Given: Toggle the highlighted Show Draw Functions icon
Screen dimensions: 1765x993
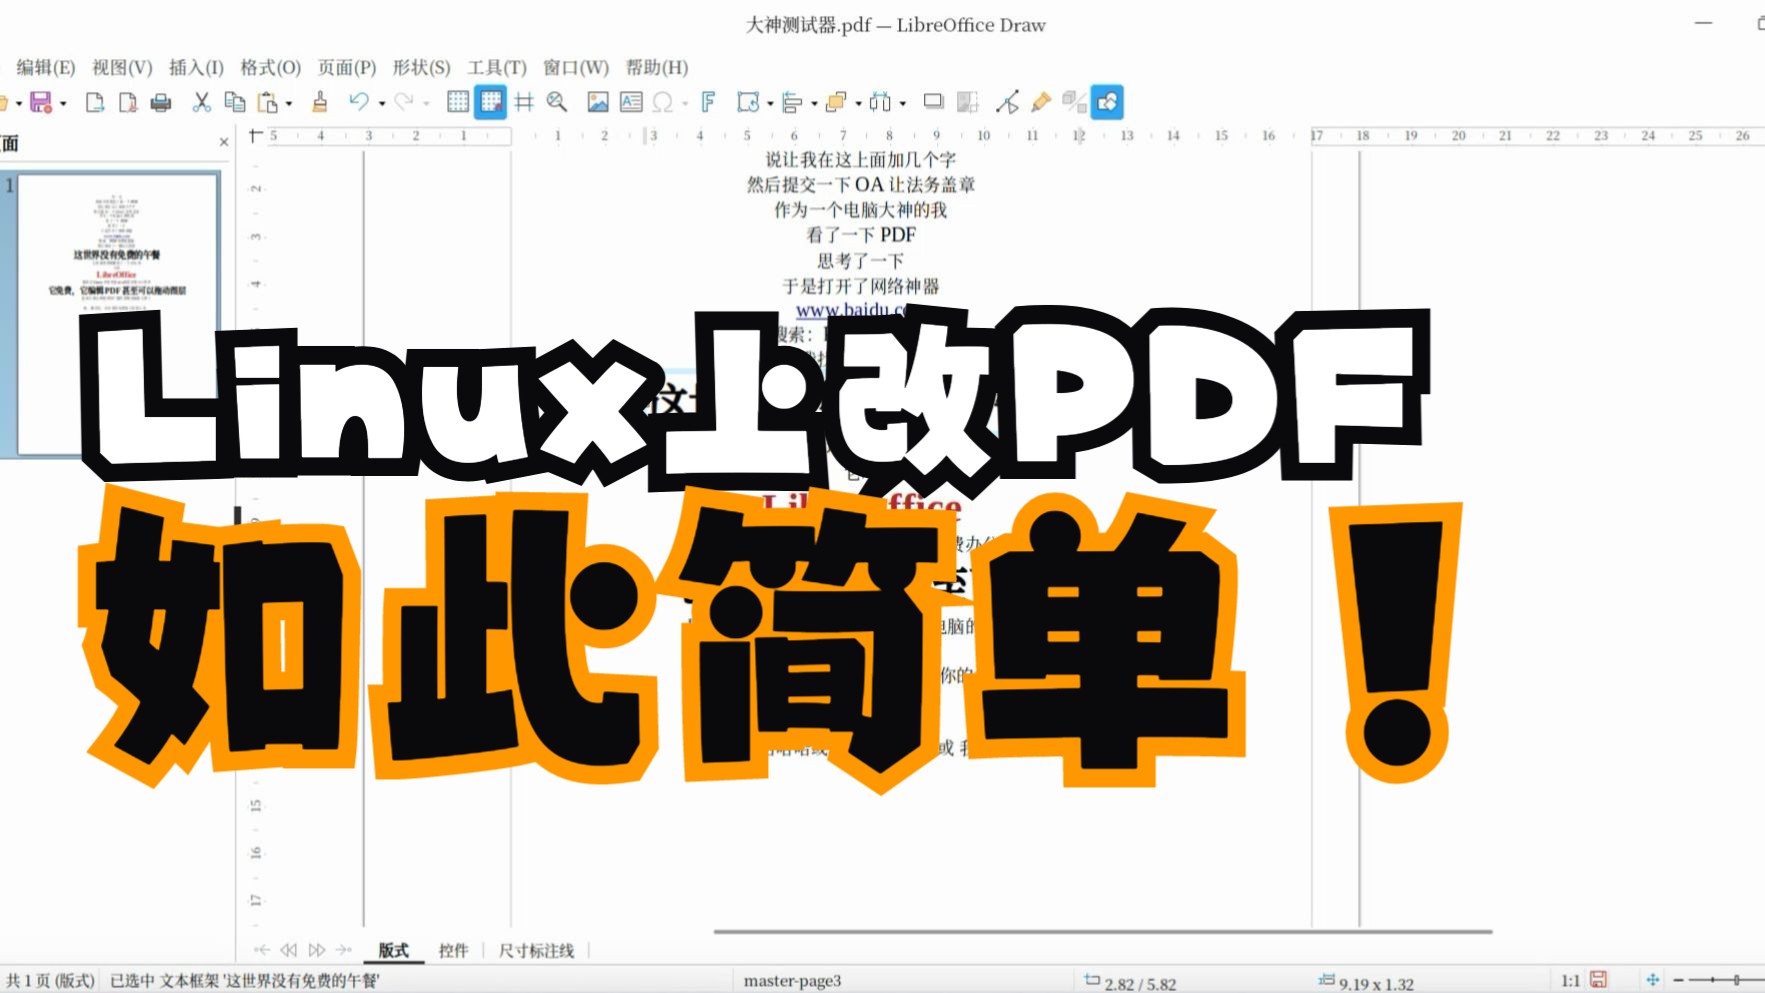Looking at the screenshot, I should click(x=1107, y=102).
